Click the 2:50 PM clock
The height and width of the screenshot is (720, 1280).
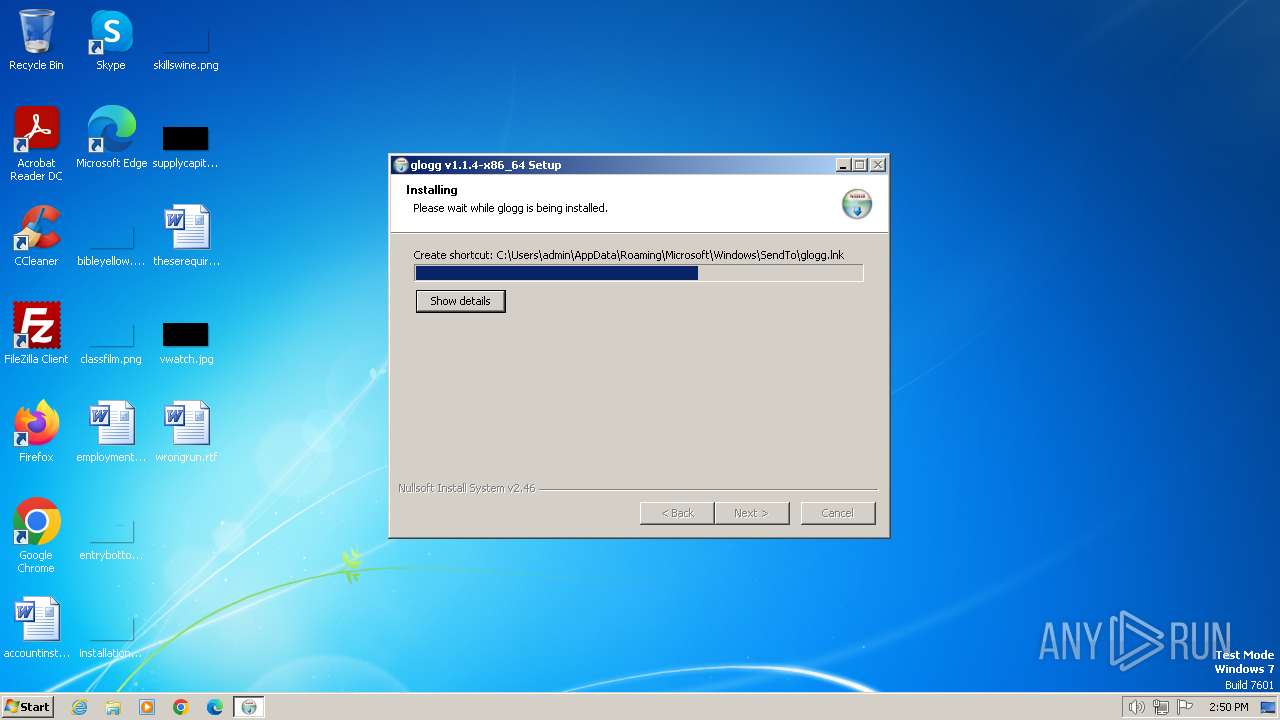pyautogui.click(x=1228, y=707)
